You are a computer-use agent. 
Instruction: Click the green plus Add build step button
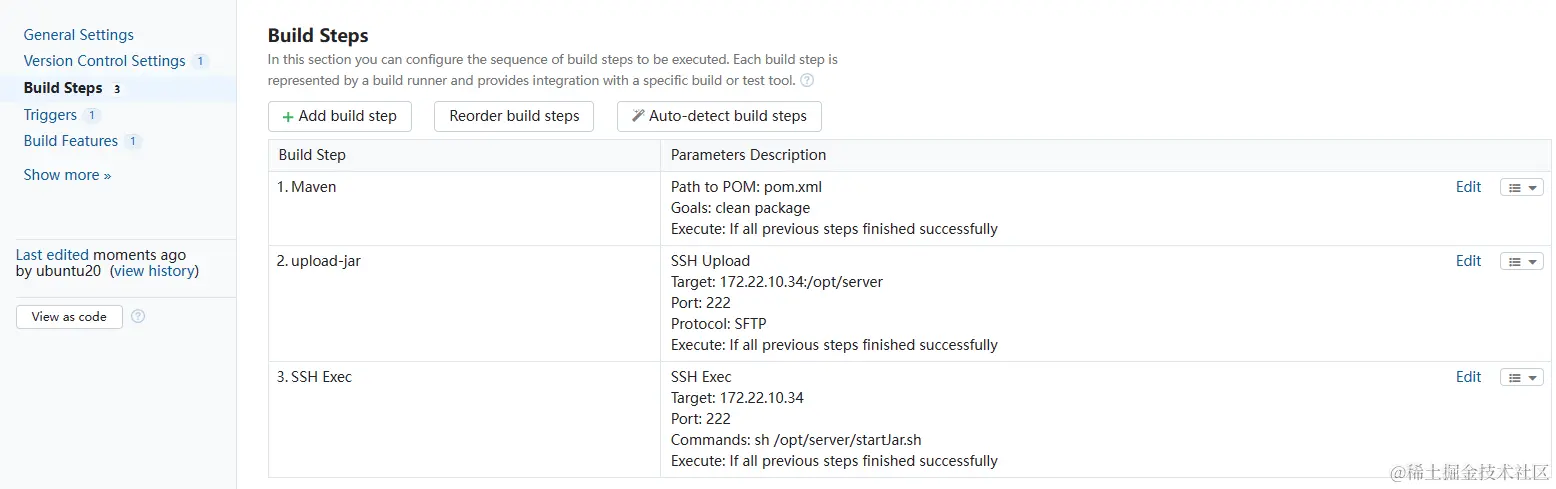339,116
